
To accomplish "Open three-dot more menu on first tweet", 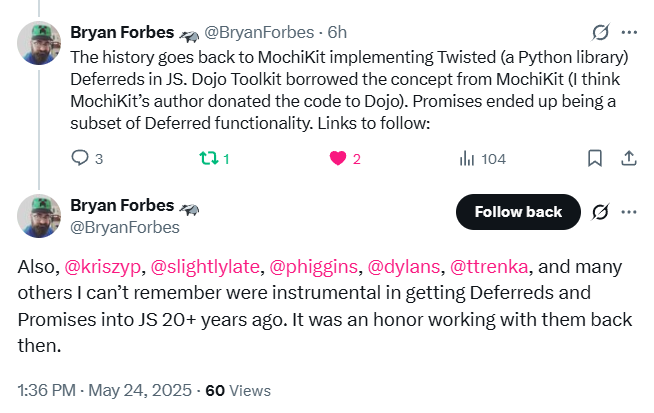I will 629,32.
